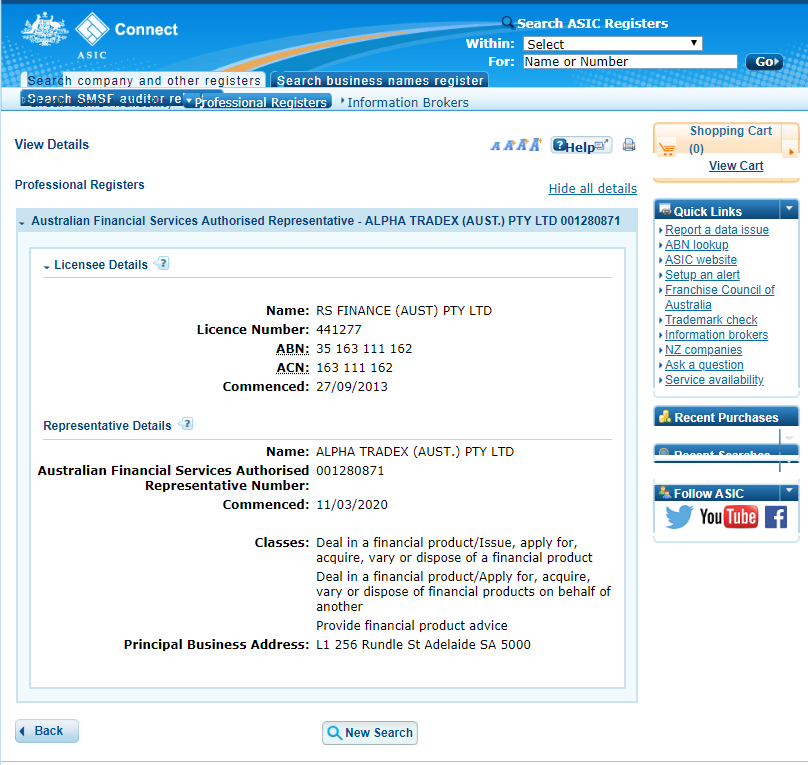Open the ASIC YouTube channel icon

[x=728, y=517]
